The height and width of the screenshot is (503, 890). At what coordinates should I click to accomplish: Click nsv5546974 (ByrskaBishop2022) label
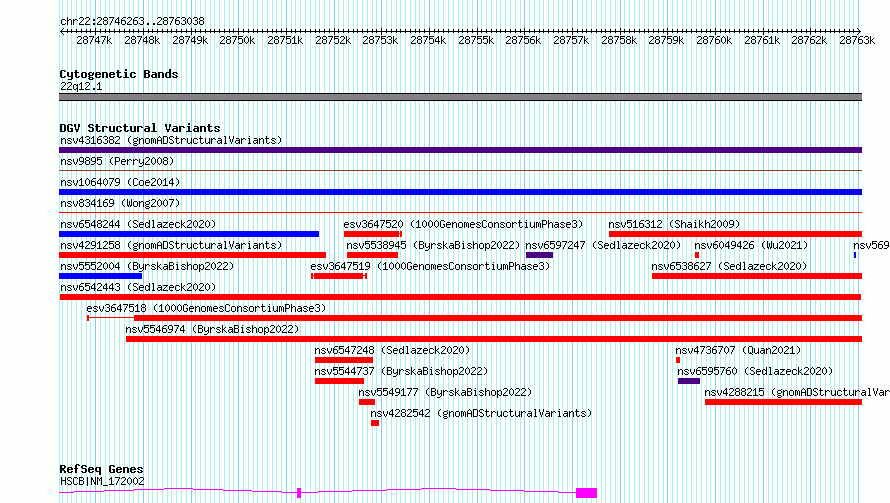click(212, 329)
